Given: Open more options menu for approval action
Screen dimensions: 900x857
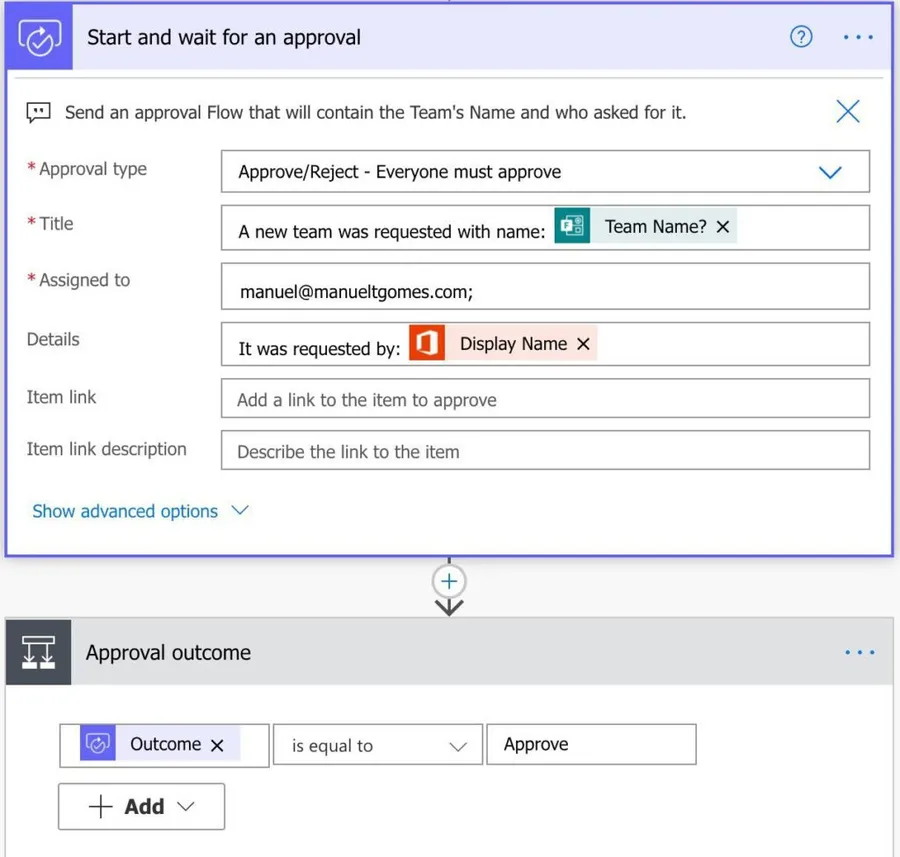Looking at the screenshot, I should click(858, 38).
